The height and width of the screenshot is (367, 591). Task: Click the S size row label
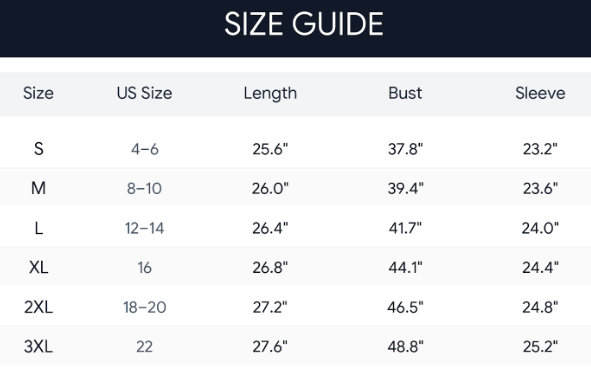click(38, 149)
